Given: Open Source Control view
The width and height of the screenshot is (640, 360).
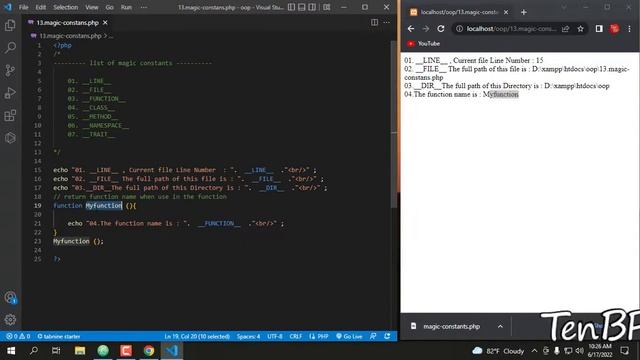Looking at the screenshot, I should point(10,70).
